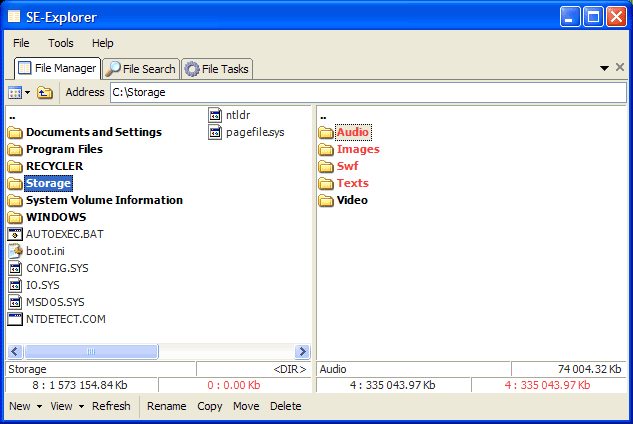Image resolution: width=633 pixels, height=424 pixels.
Task: Click the pagefile.sys file icon
Action: point(215,132)
